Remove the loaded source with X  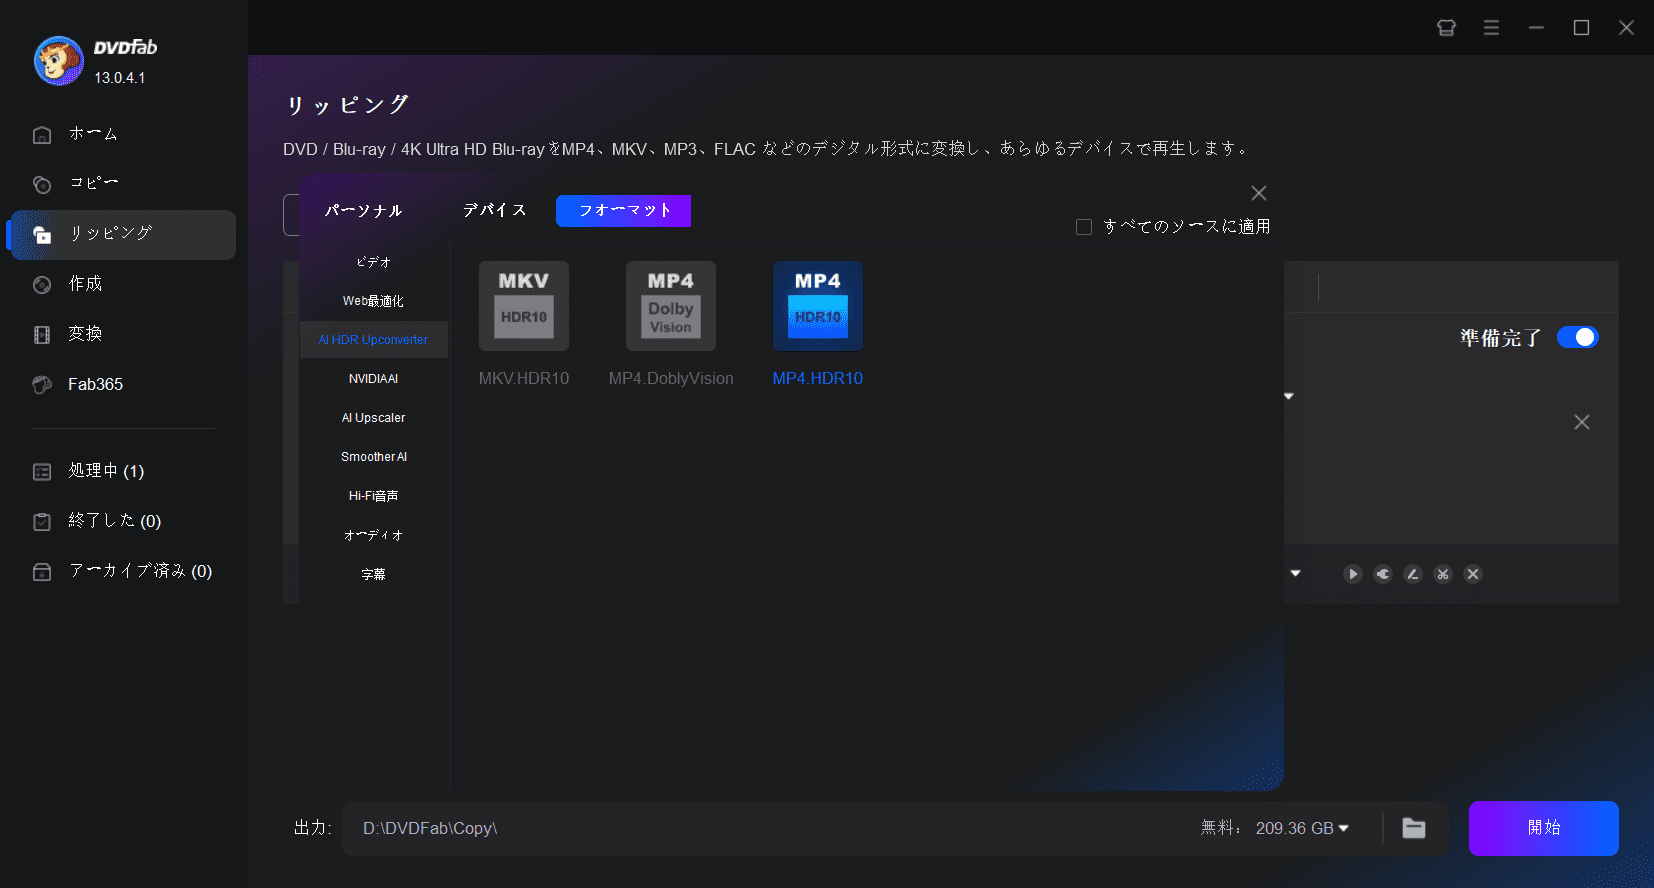pyautogui.click(x=1582, y=422)
